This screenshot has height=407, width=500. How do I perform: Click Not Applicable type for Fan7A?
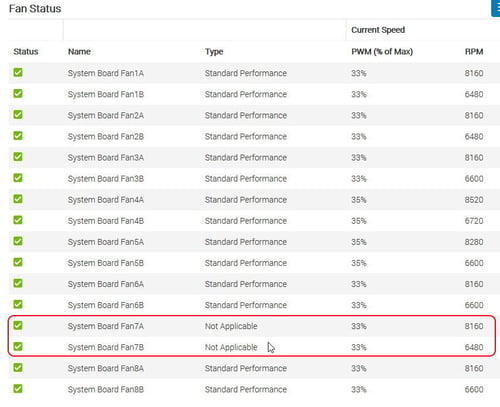(x=231, y=326)
